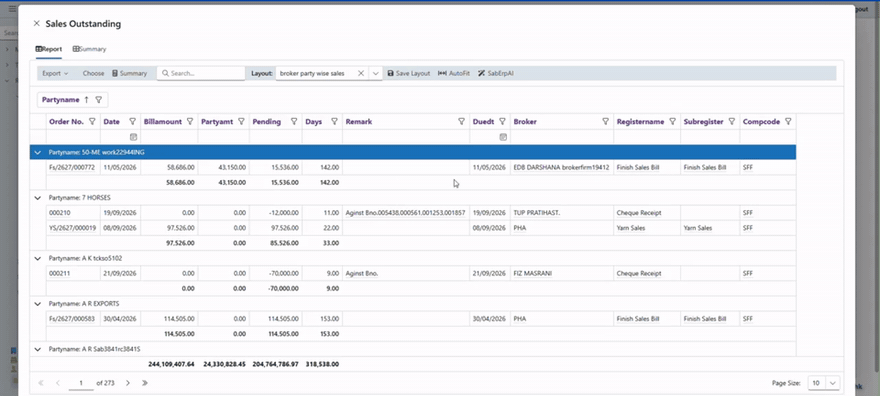Screen dimensions: 880x396
Task: Open Registername column filter
Action: click(x=672, y=121)
